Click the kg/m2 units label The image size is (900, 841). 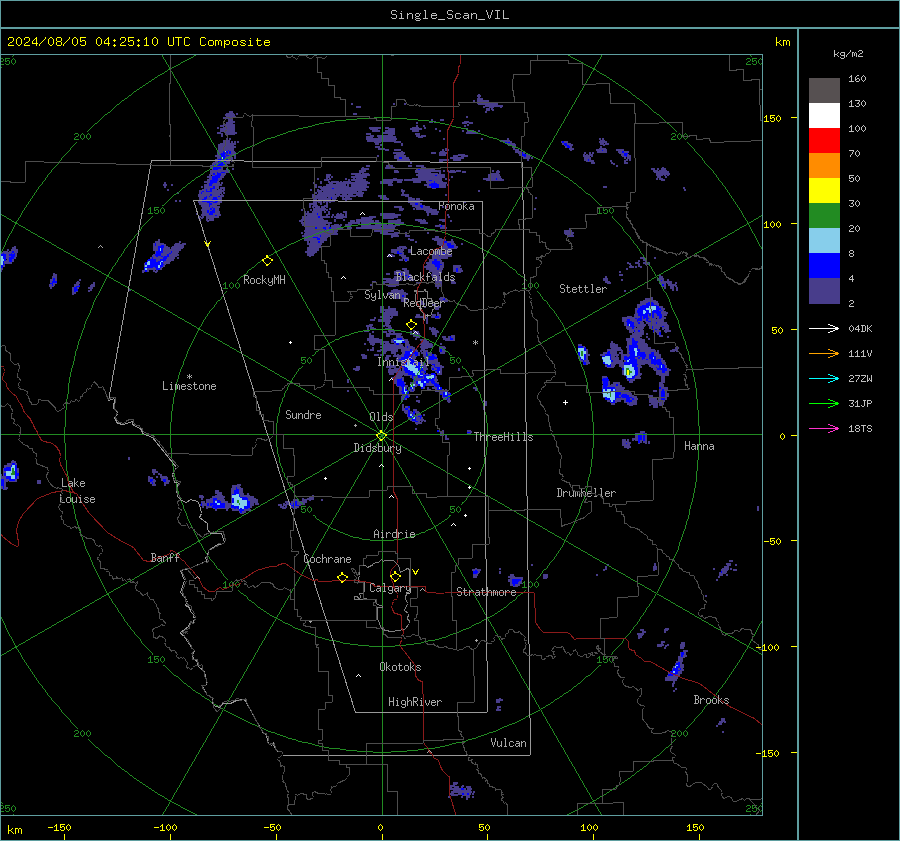tap(848, 54)
